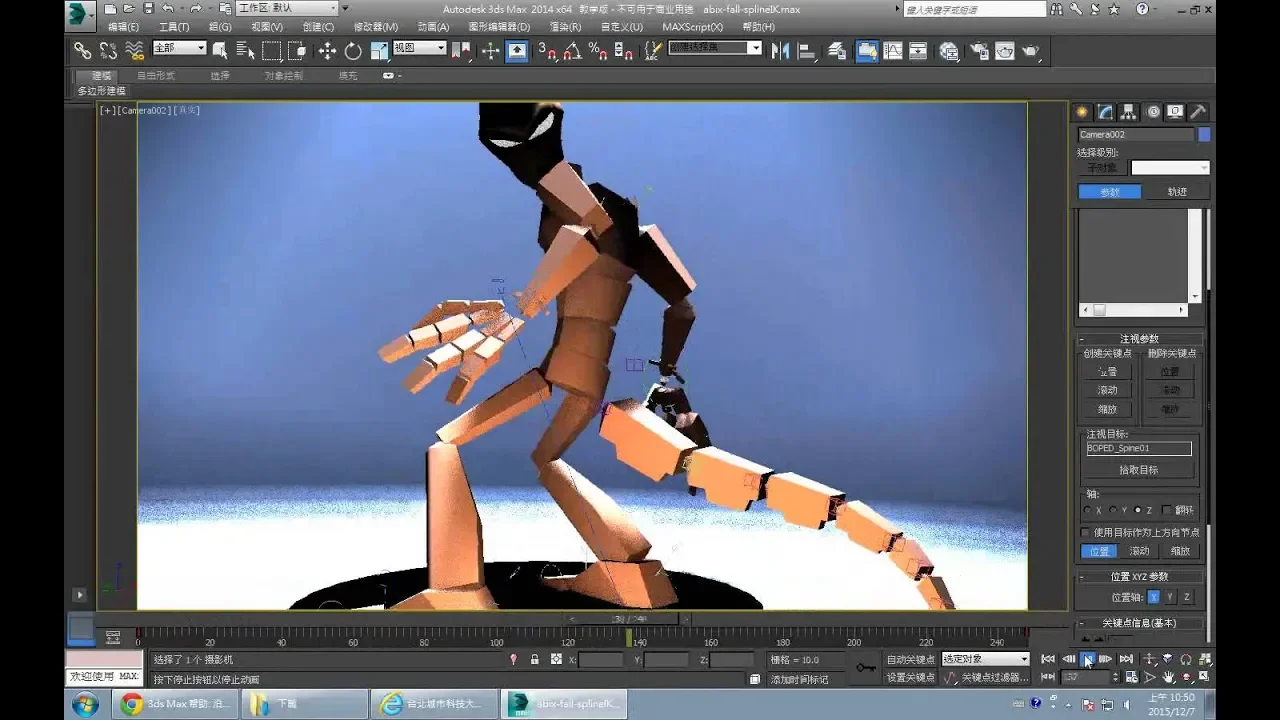Enable the 翻转 flip checkbox
The height and width of the screenshot is (720, 1280).
1167,510
